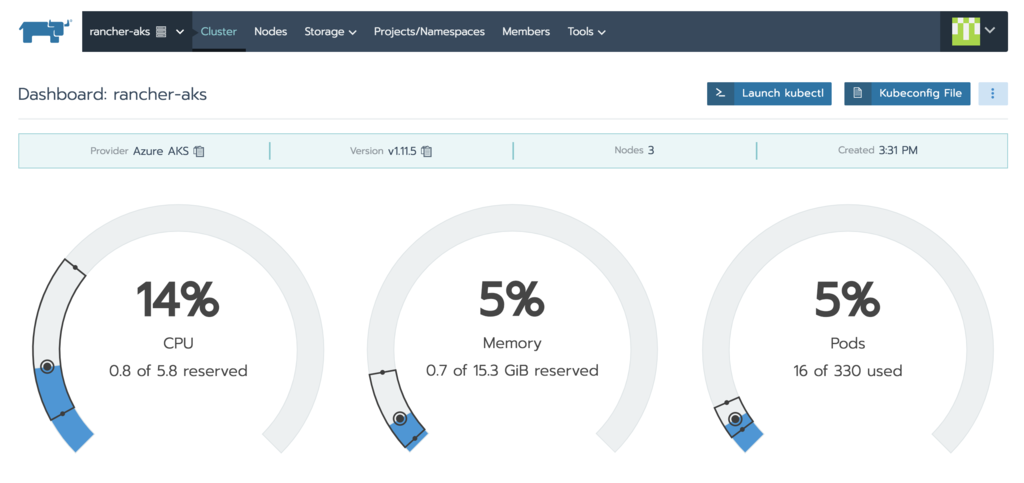Copy the v1.11.5 version to clipboard
The height and width of the screenshot is (483, 1024).
426,151
